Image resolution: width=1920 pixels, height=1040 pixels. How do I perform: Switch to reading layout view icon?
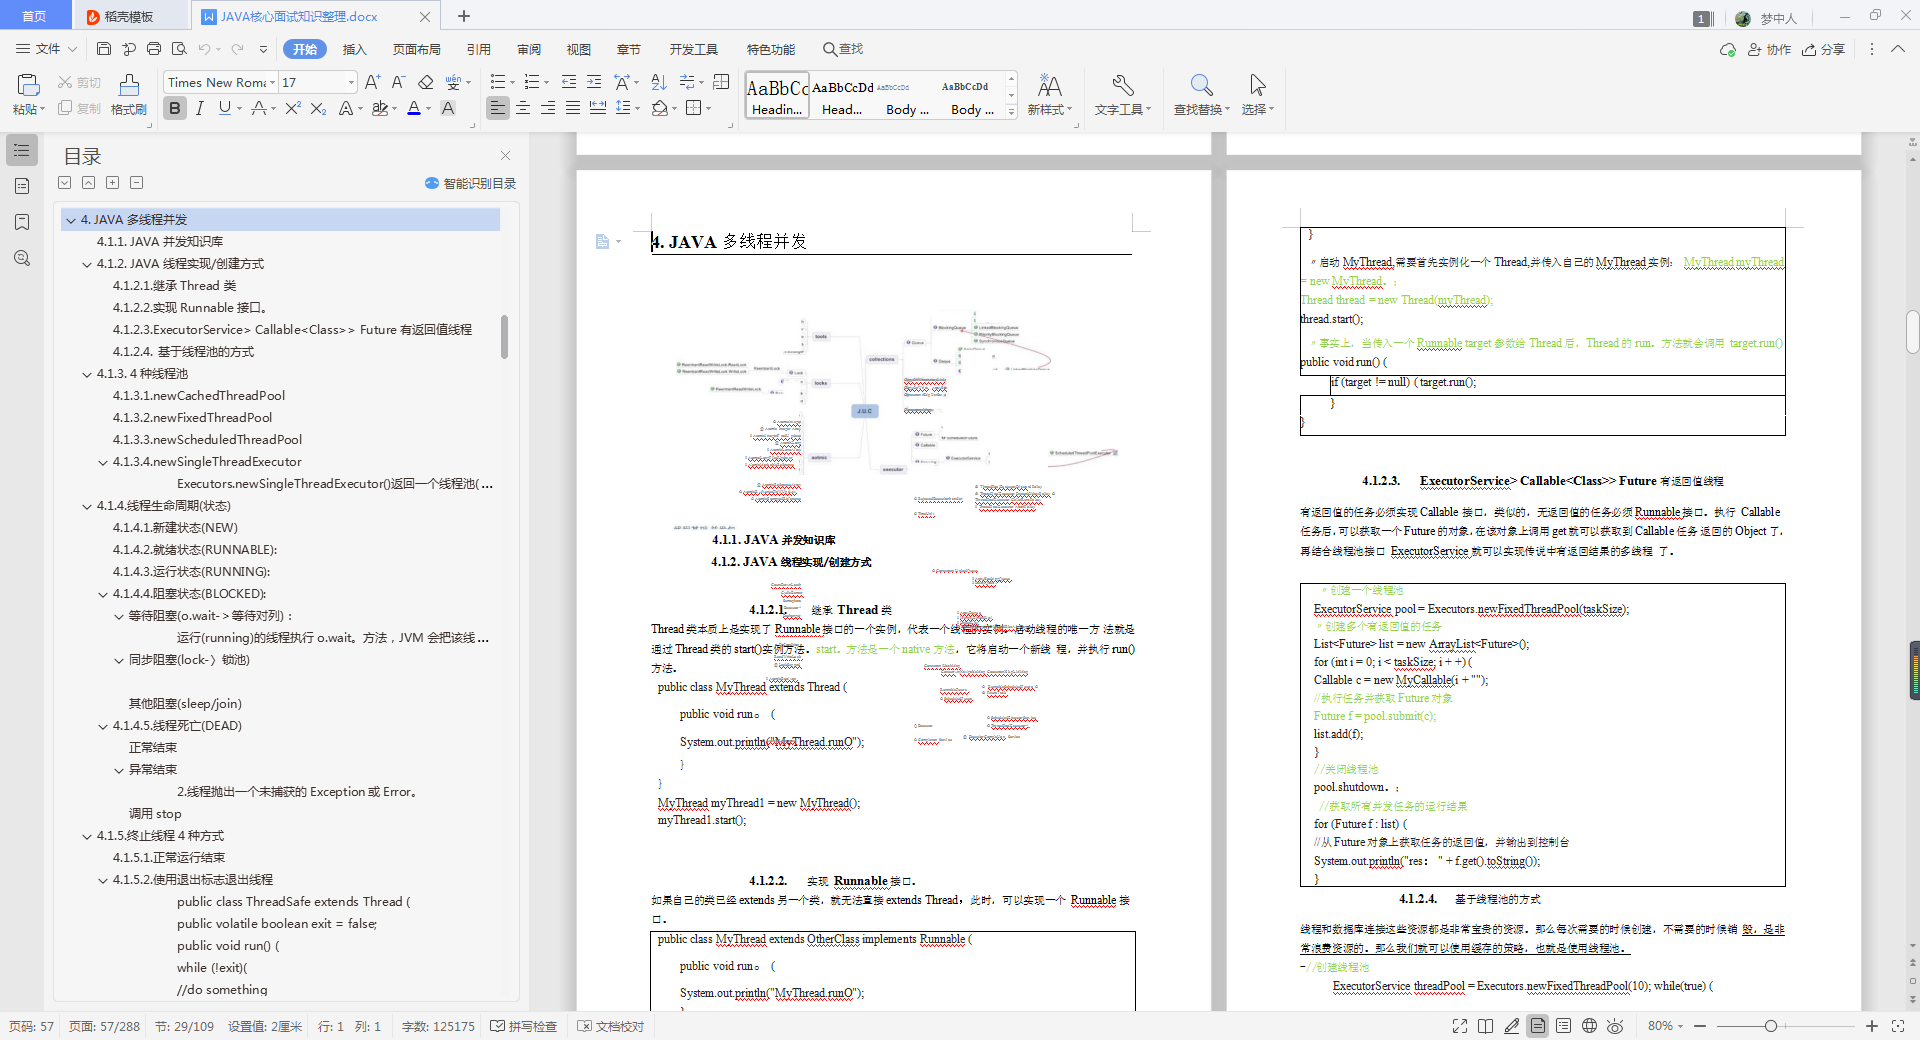1486,1026
